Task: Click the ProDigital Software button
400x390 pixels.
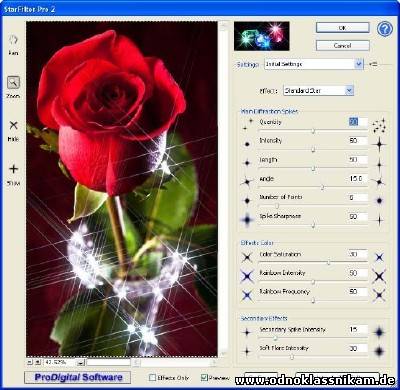Action: [78, 377]
